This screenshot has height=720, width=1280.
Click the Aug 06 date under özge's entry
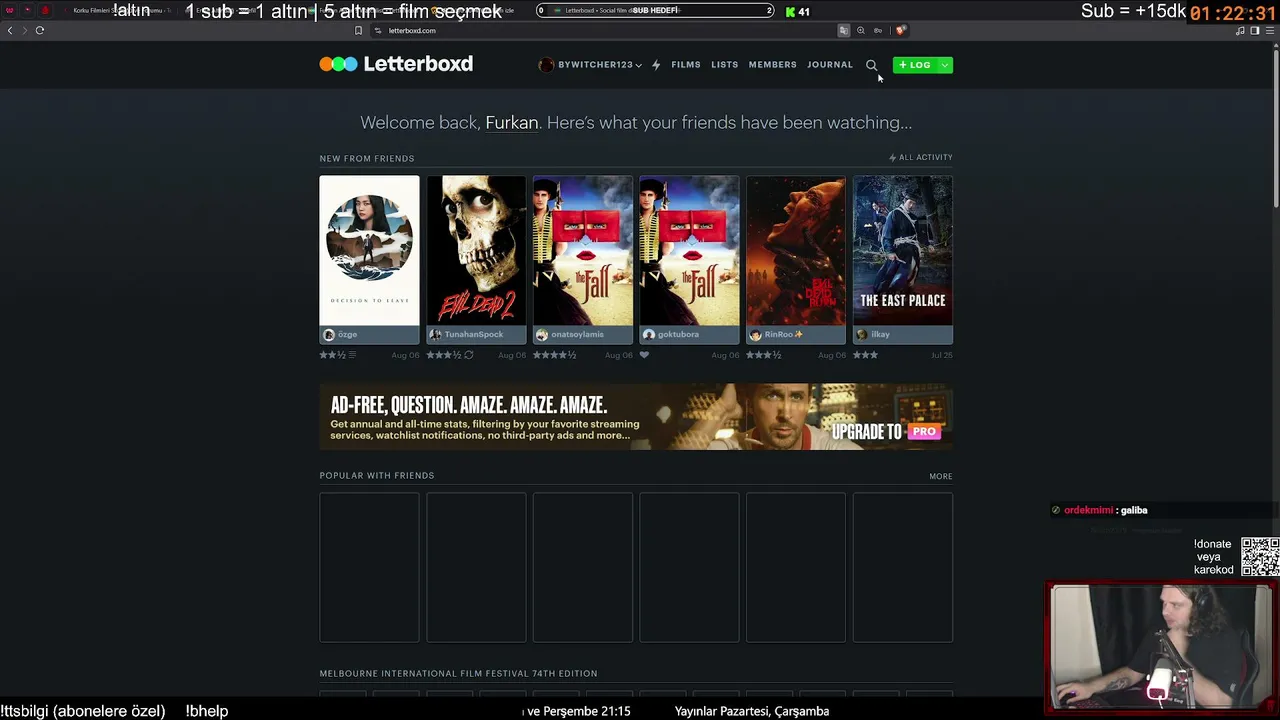(405, 355)
